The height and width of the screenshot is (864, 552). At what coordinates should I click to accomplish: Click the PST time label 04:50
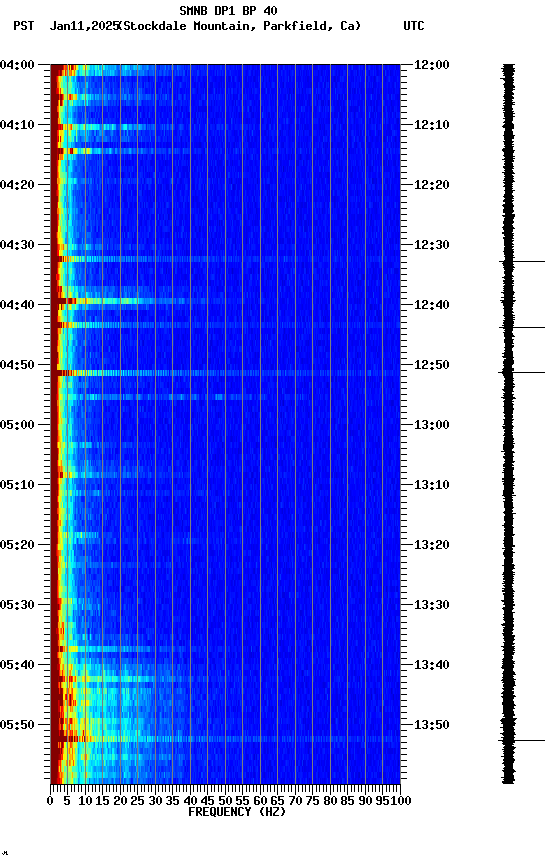[17, 365]
